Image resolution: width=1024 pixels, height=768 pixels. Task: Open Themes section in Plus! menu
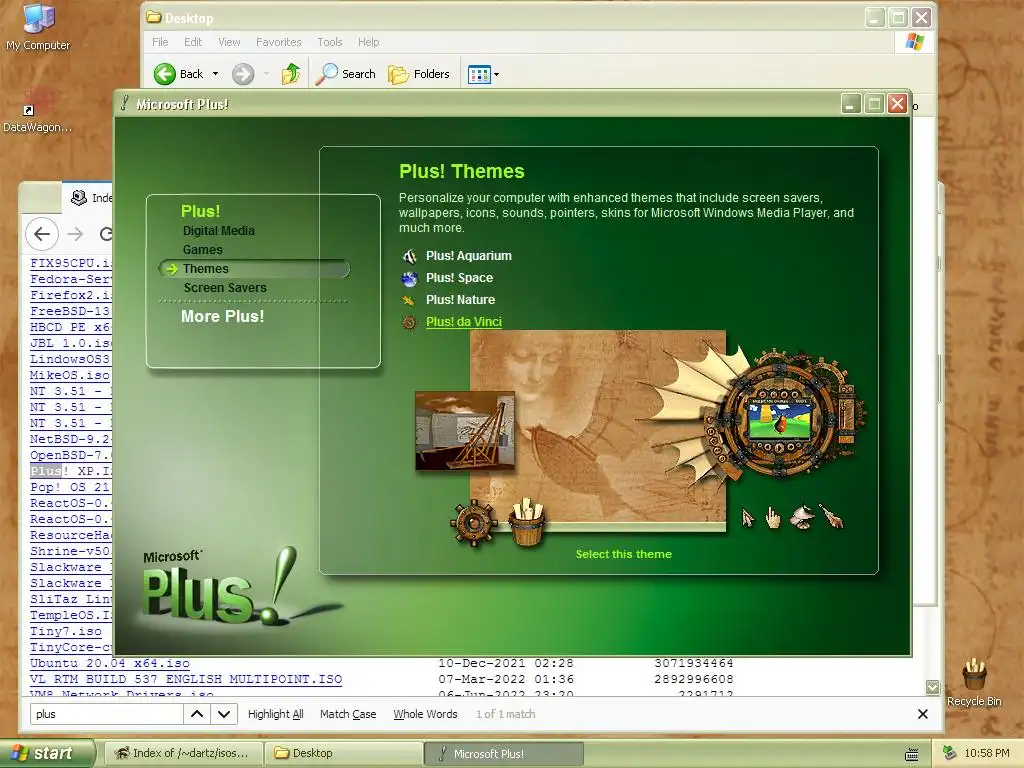(206, 269)
